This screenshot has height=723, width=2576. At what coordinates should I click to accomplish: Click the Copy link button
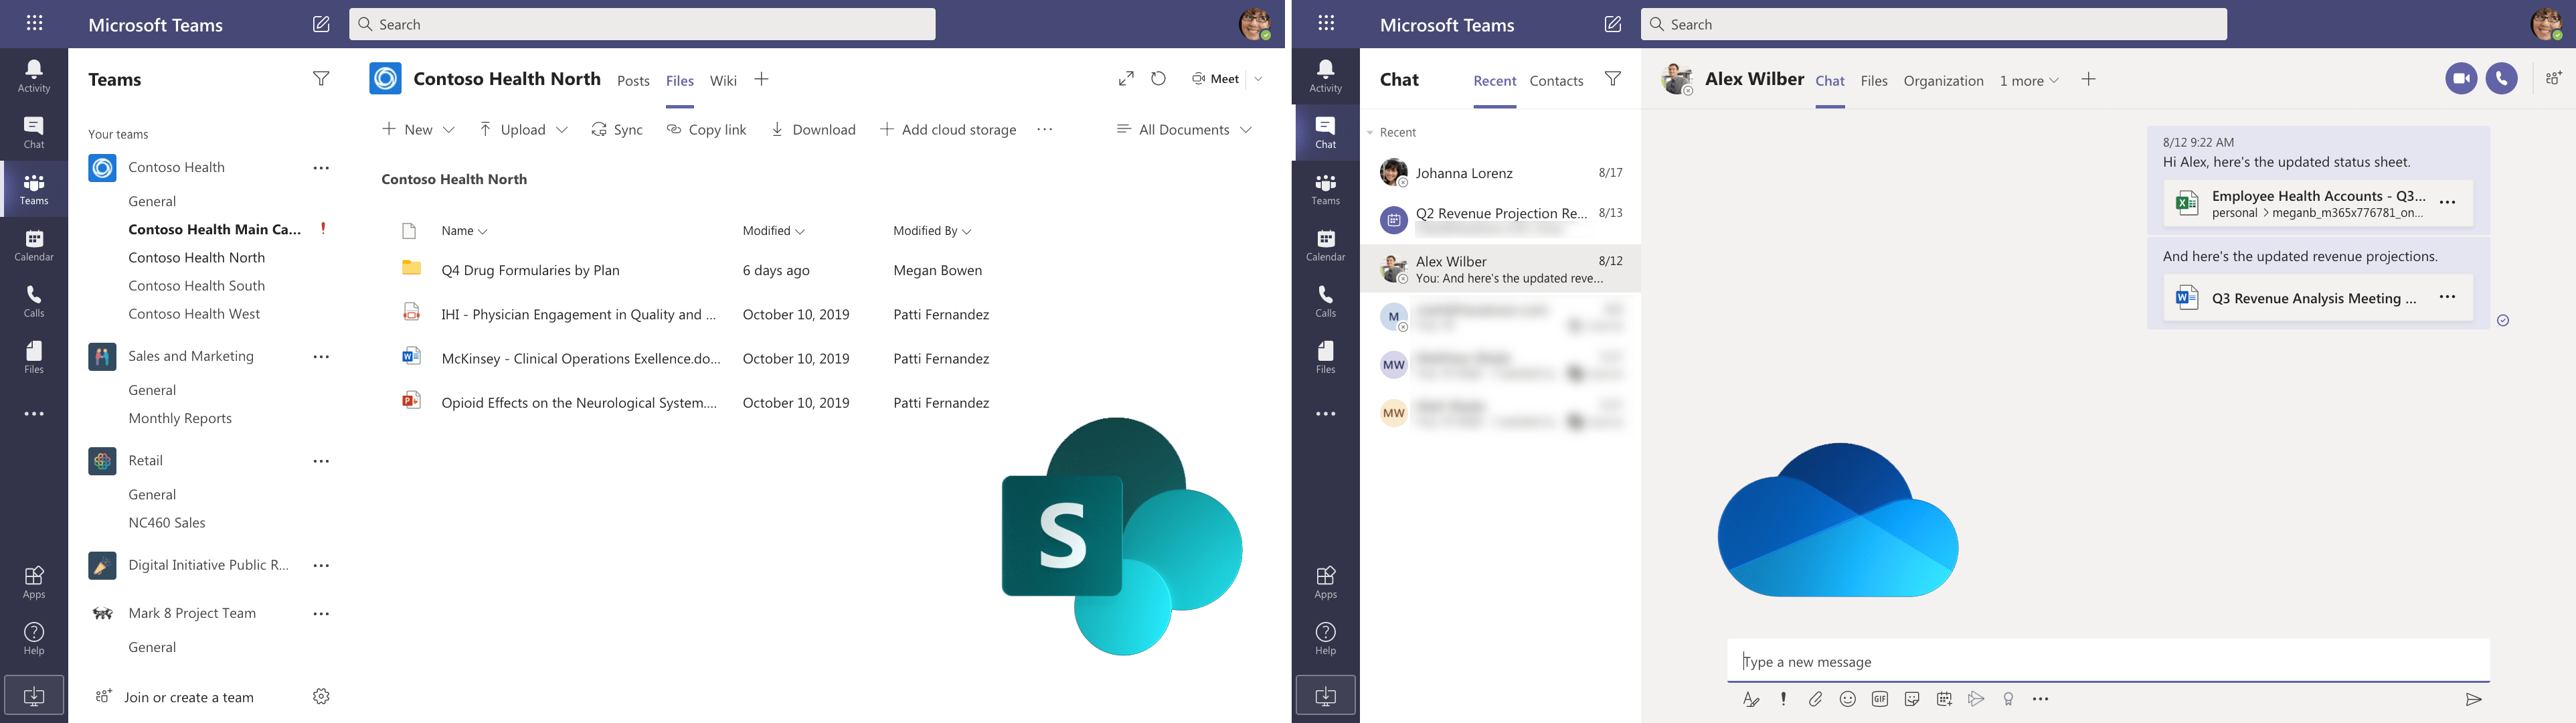point(706,129)
